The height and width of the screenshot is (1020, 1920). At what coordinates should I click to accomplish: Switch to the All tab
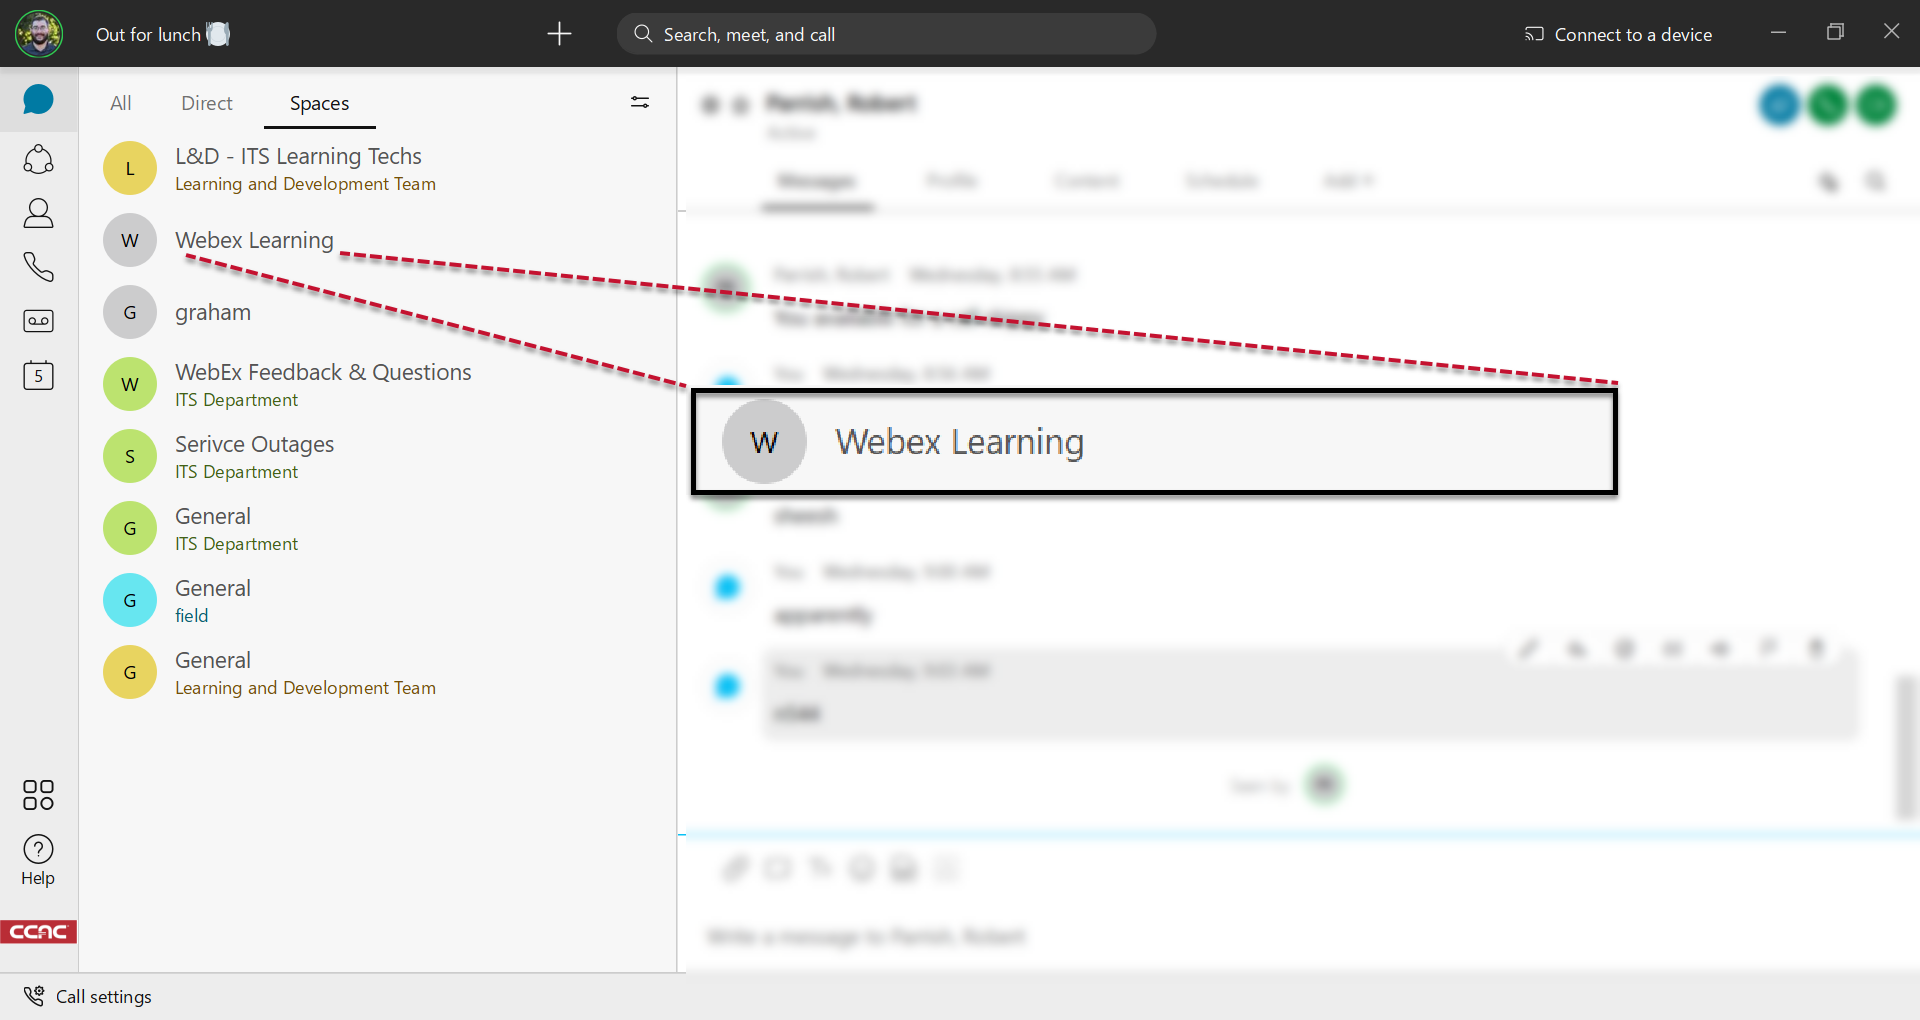[121, 103]
